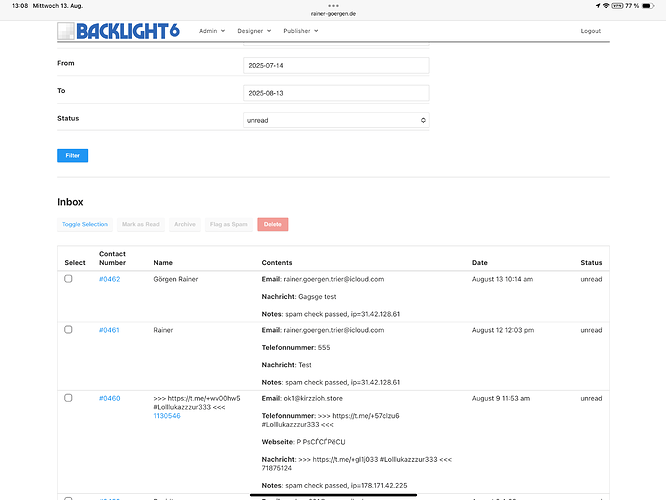The height and width of the screenshot is (500, 666).
Task: Click the From date field
Action: pyautogui.click(x=336, y=65)
